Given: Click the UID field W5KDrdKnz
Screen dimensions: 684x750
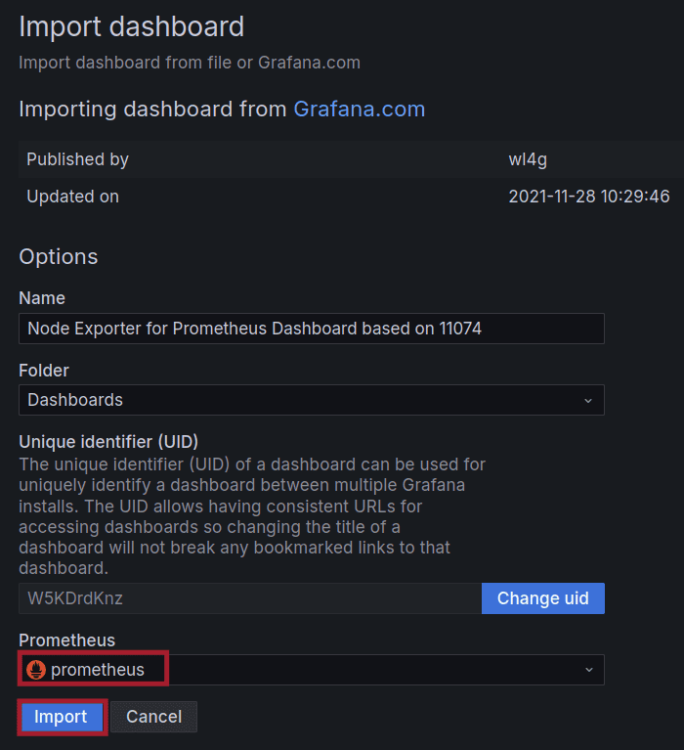Looking at the screenshot, I should pyautogui.click(x=250, y=598).
